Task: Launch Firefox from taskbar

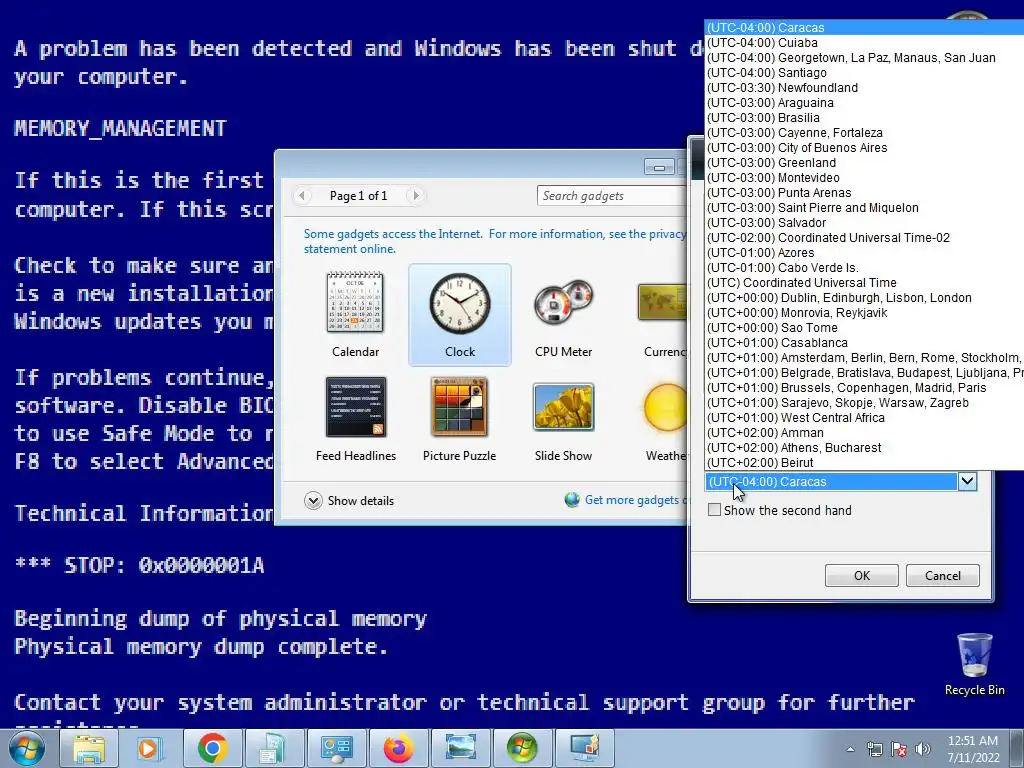Action: coord(398,748)
